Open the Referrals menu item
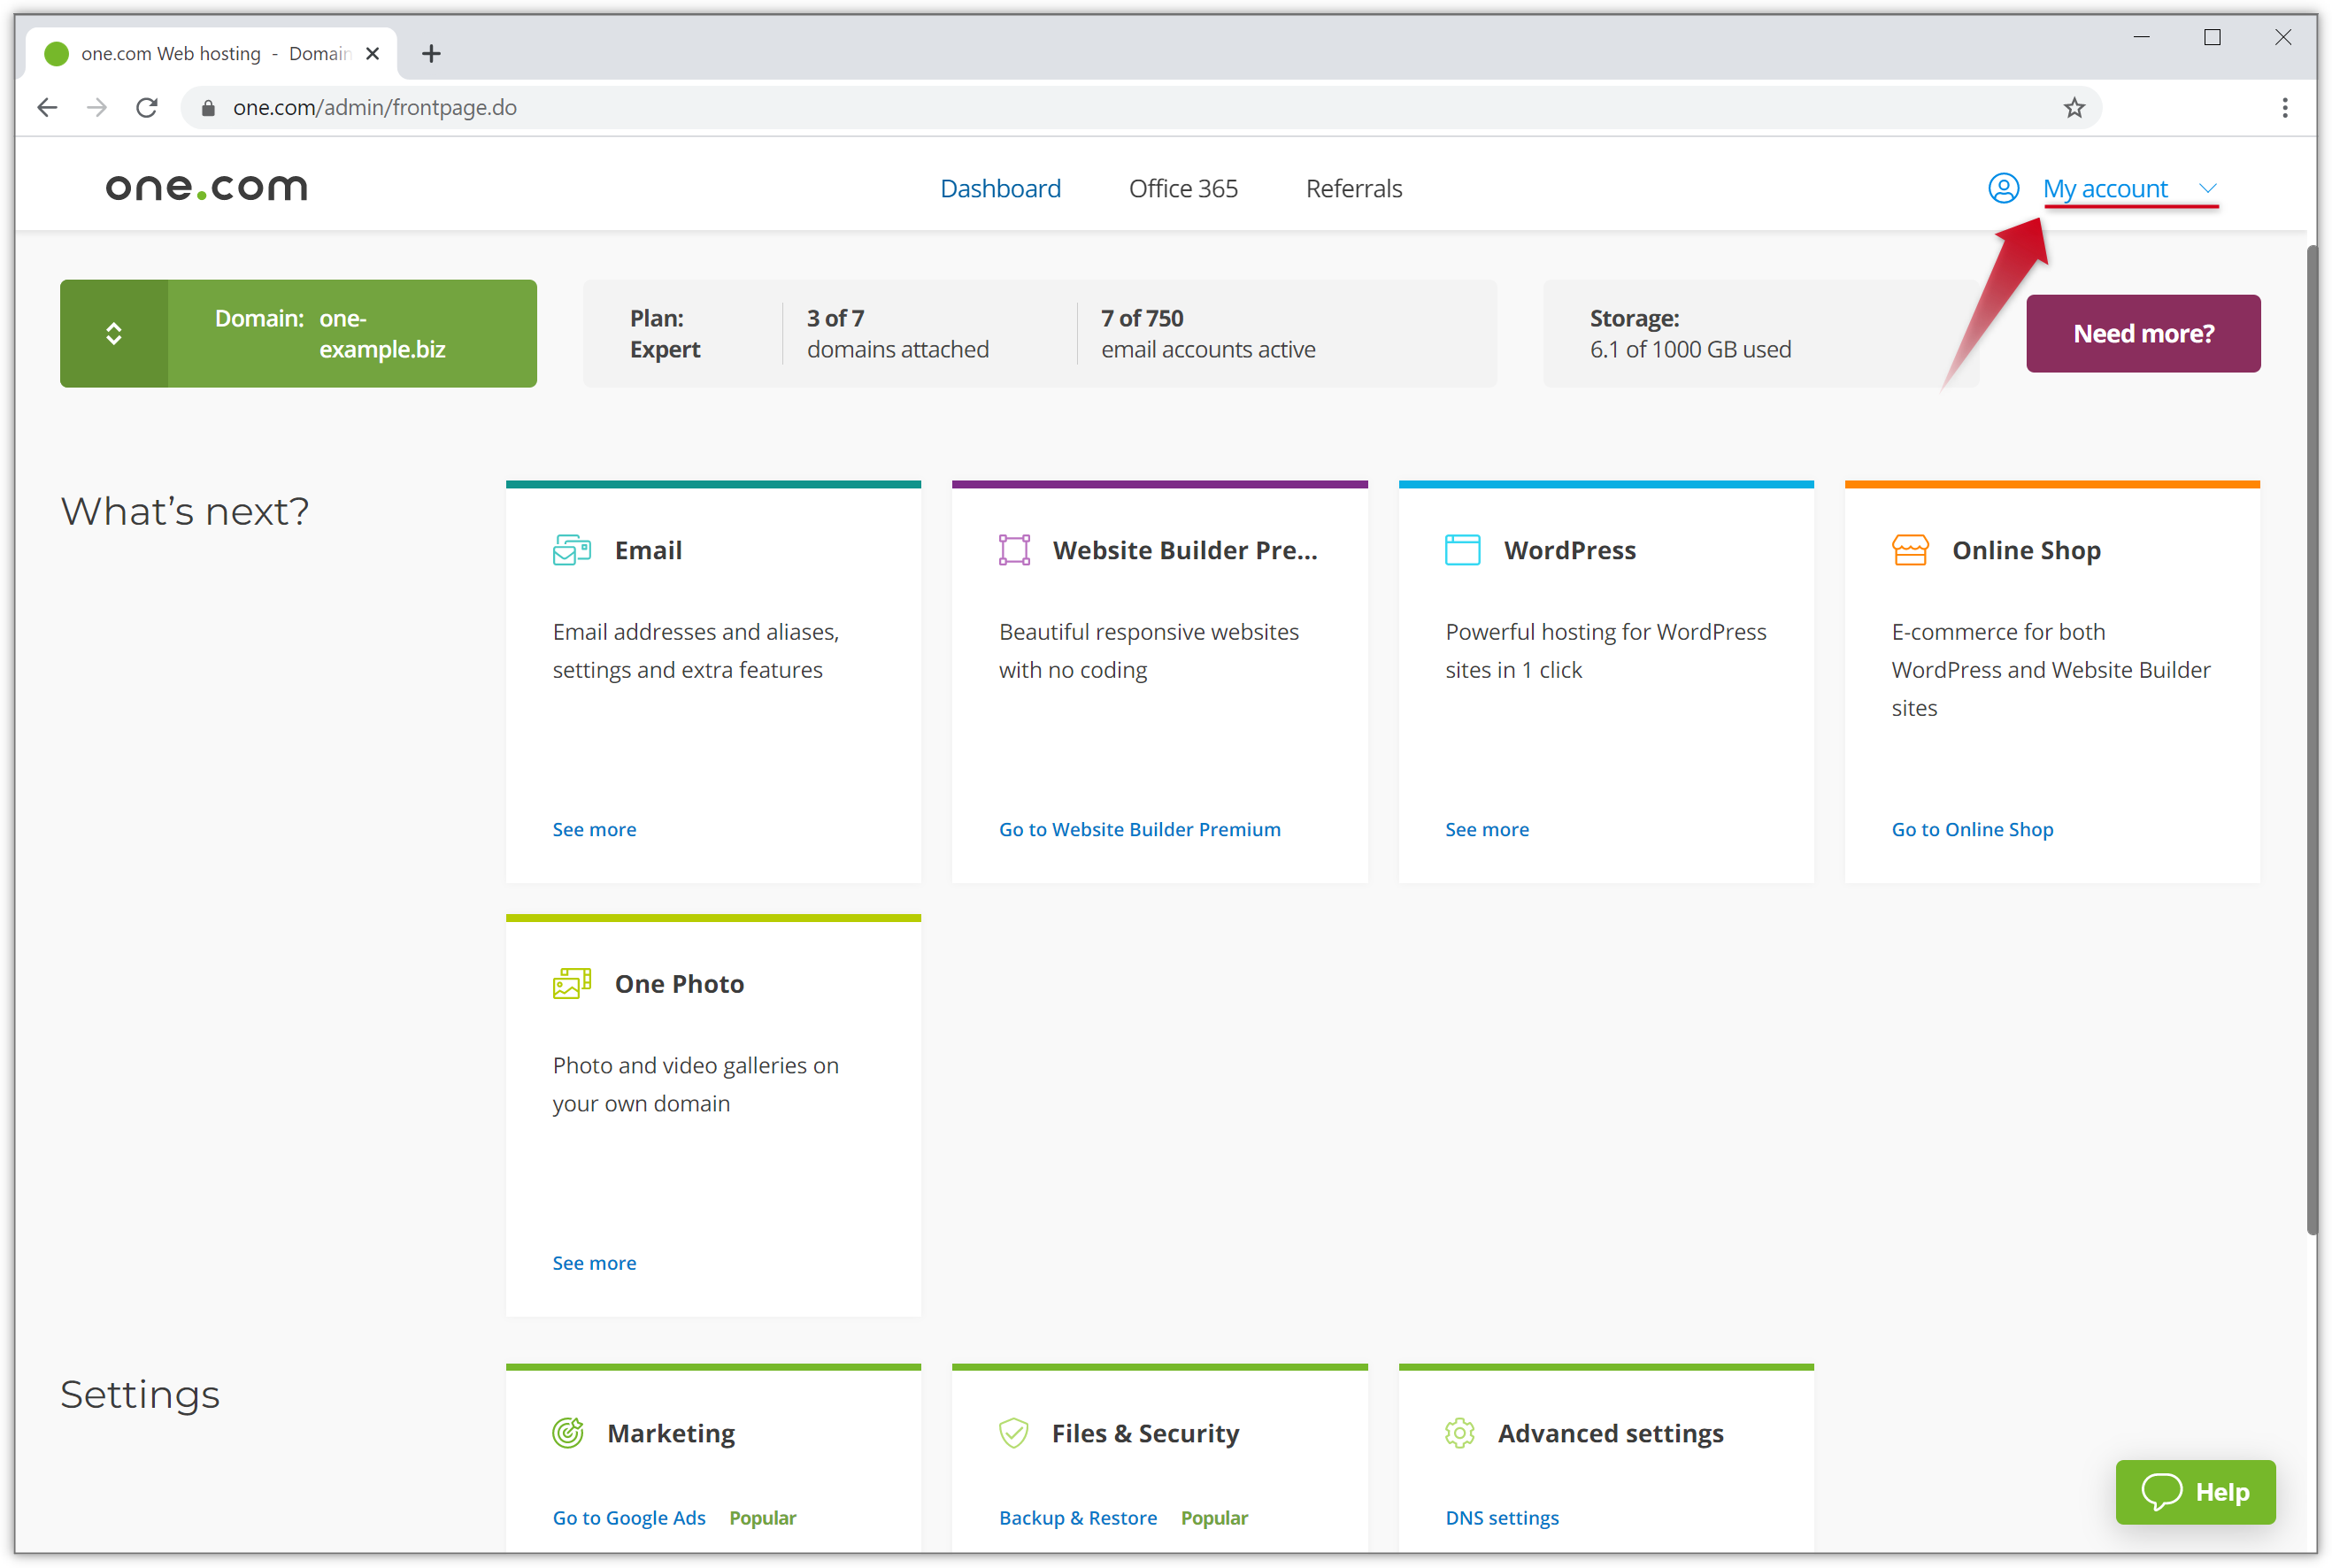 pyautogui.click(x=1353, y=188)
